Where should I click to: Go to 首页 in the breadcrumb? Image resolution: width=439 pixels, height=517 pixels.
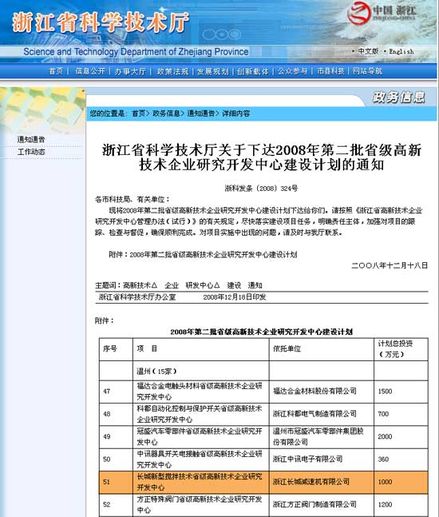[139, 113]
